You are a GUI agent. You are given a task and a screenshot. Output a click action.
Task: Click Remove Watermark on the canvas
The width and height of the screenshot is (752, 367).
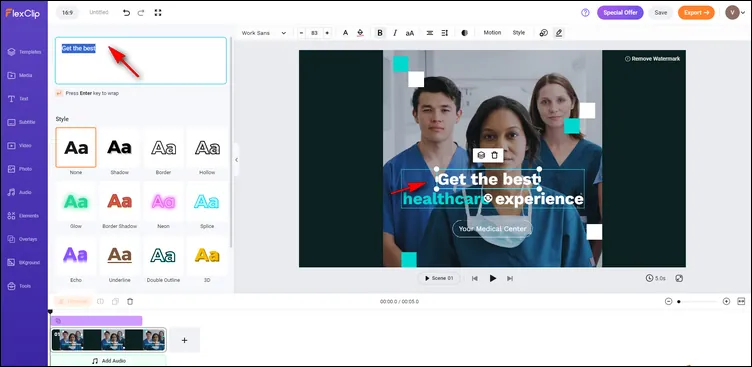[652, 59]
